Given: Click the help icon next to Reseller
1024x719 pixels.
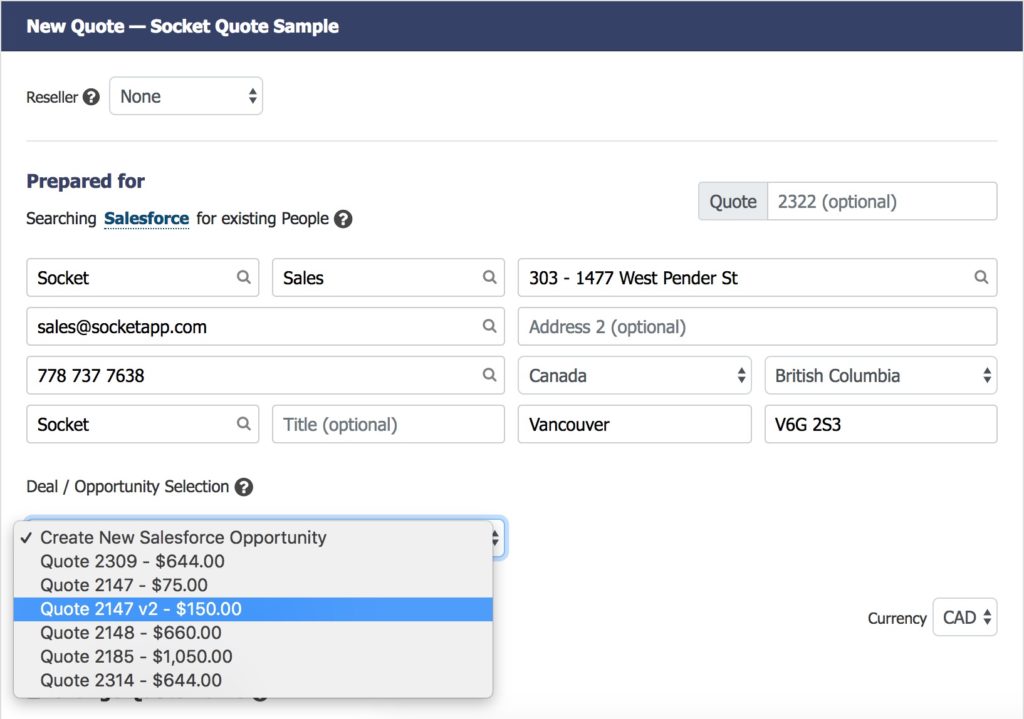Looking at the screenshot, I should [x=91, y=97].
